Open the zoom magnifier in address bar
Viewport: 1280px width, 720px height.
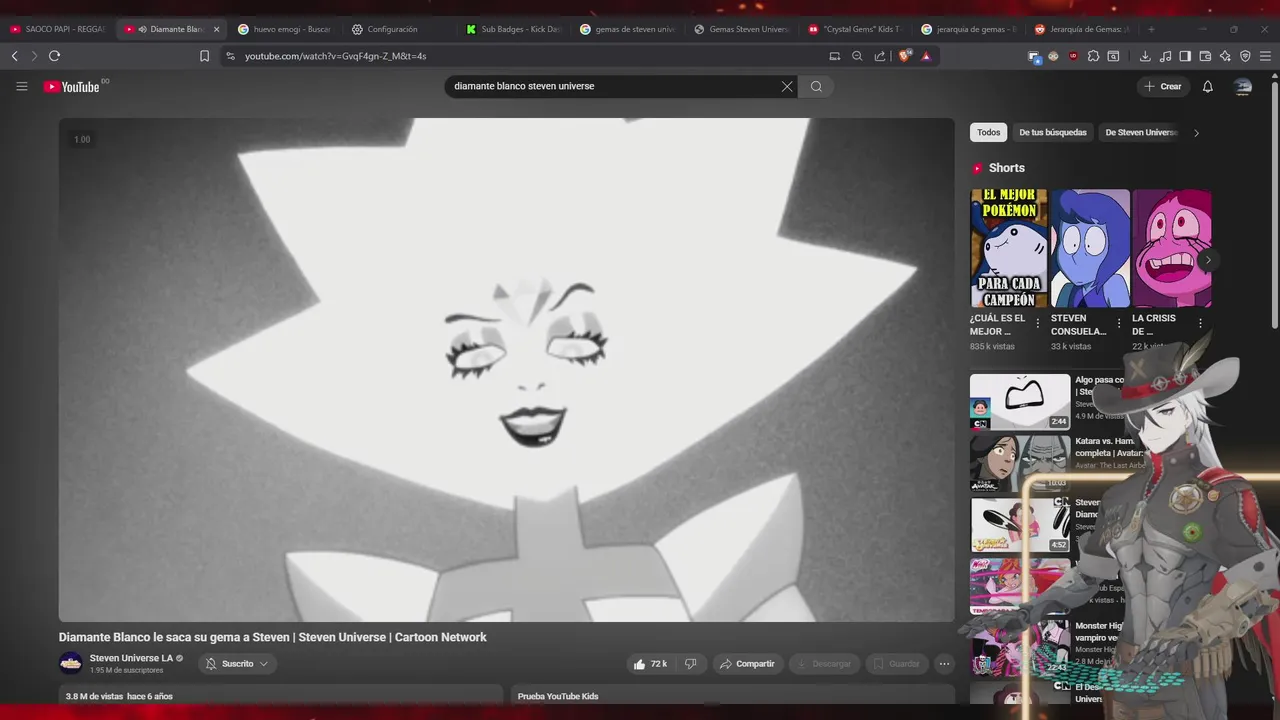(857, 56)
